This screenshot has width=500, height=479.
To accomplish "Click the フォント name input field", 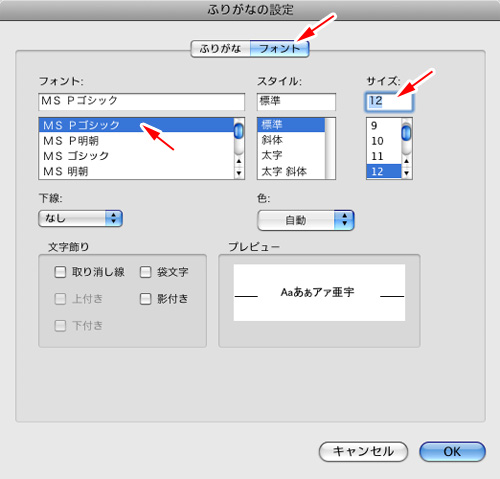I will [x=142, y=102].
